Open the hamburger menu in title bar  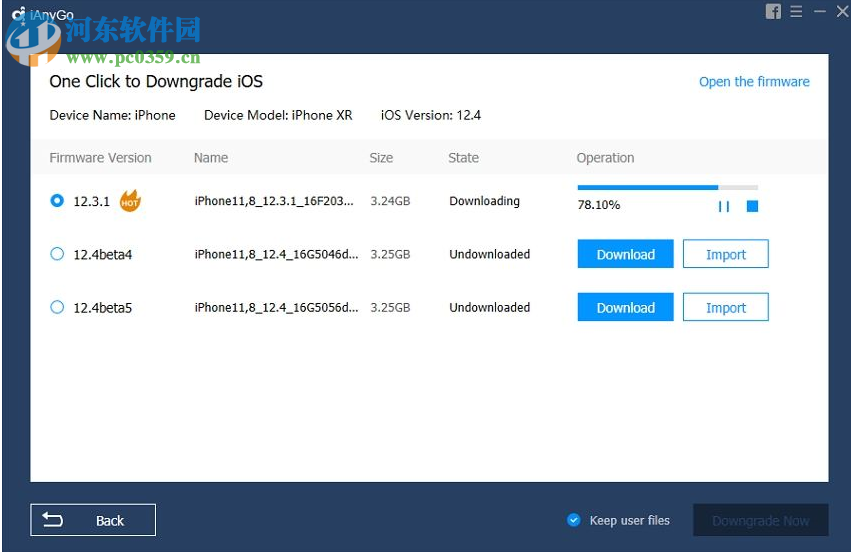tap(796, 11)
